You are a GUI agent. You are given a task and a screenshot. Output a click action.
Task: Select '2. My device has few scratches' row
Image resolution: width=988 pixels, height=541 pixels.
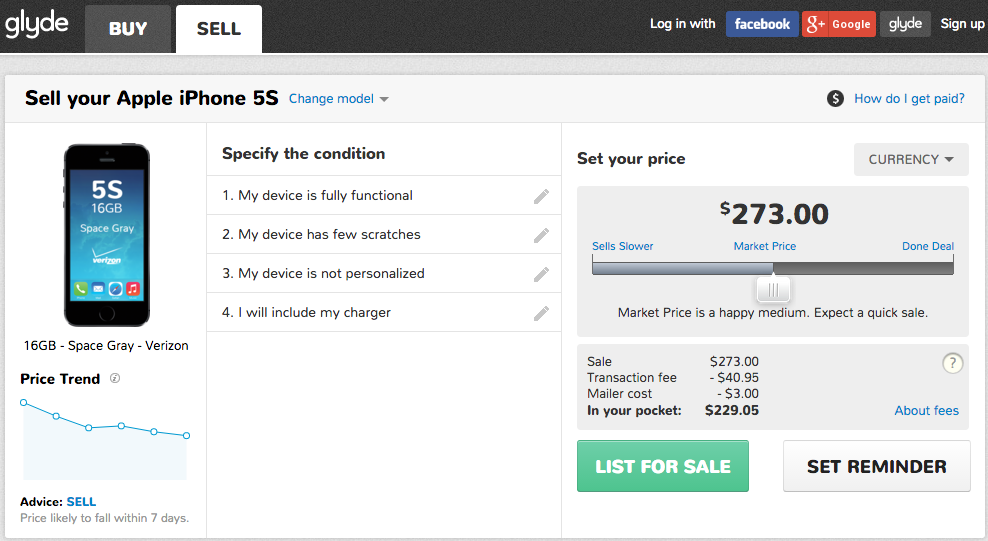384,234
